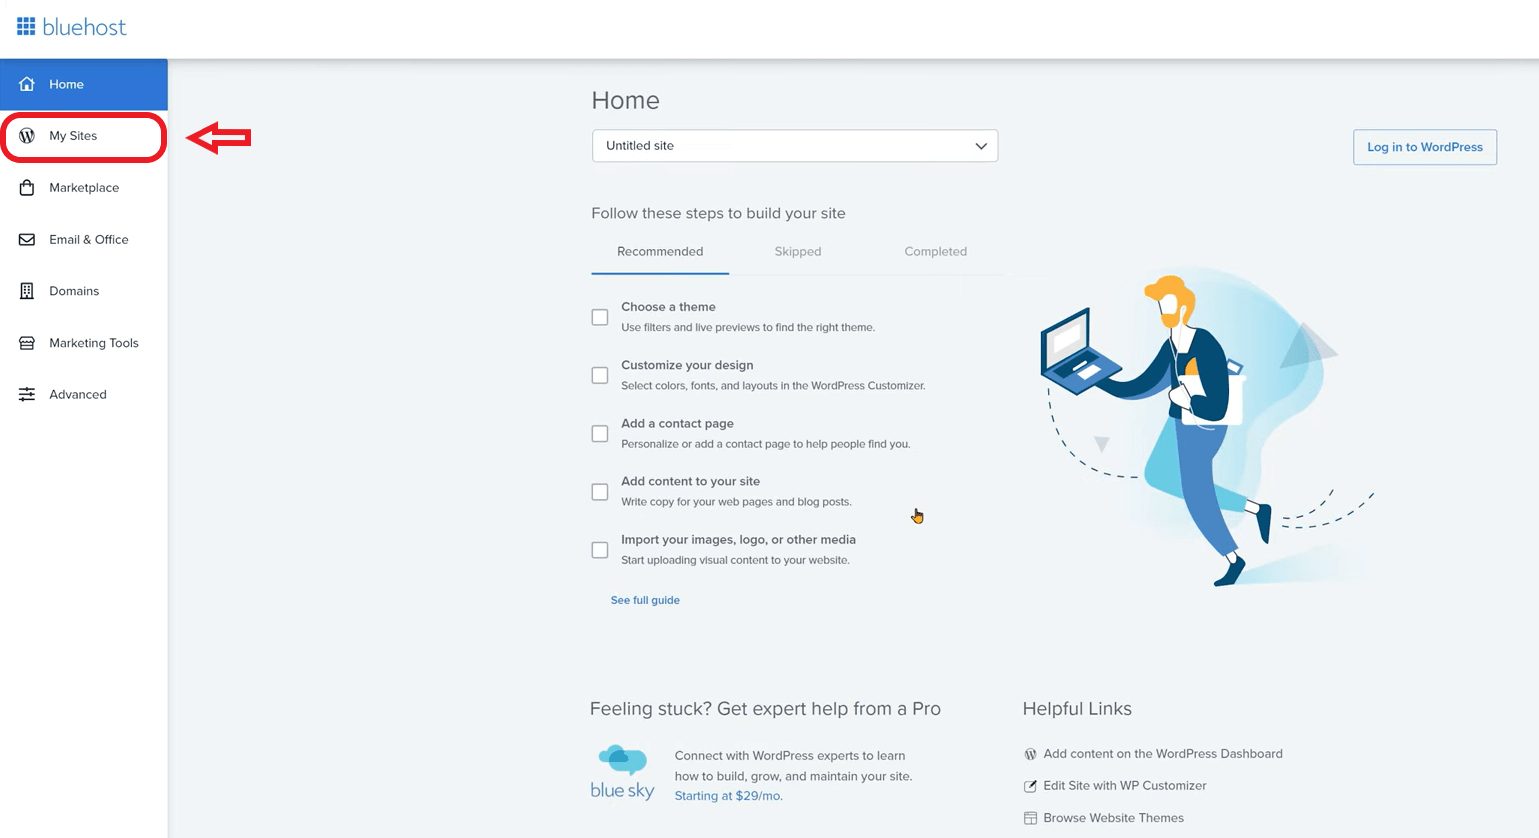This screenshot has height=838, width=1539.
Task: Click the edit pencil icon beside WP Customizer
Action: pos(1030,786)
